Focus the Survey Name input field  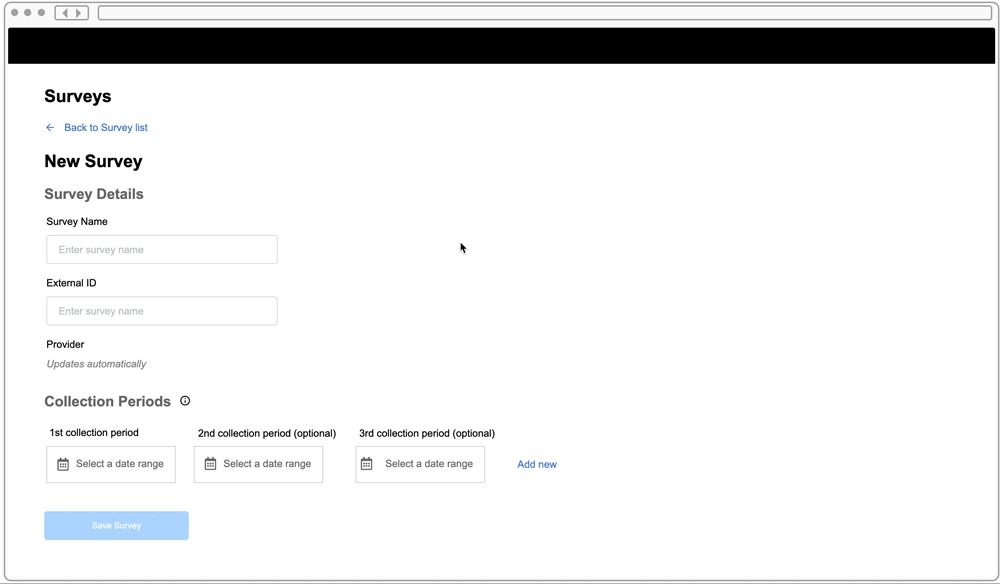[162, 249]
